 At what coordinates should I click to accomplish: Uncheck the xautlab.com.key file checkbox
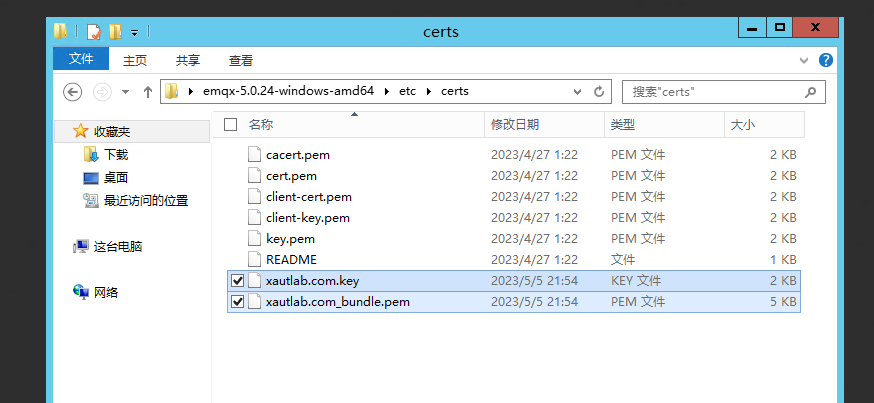[x=237, y=281]
